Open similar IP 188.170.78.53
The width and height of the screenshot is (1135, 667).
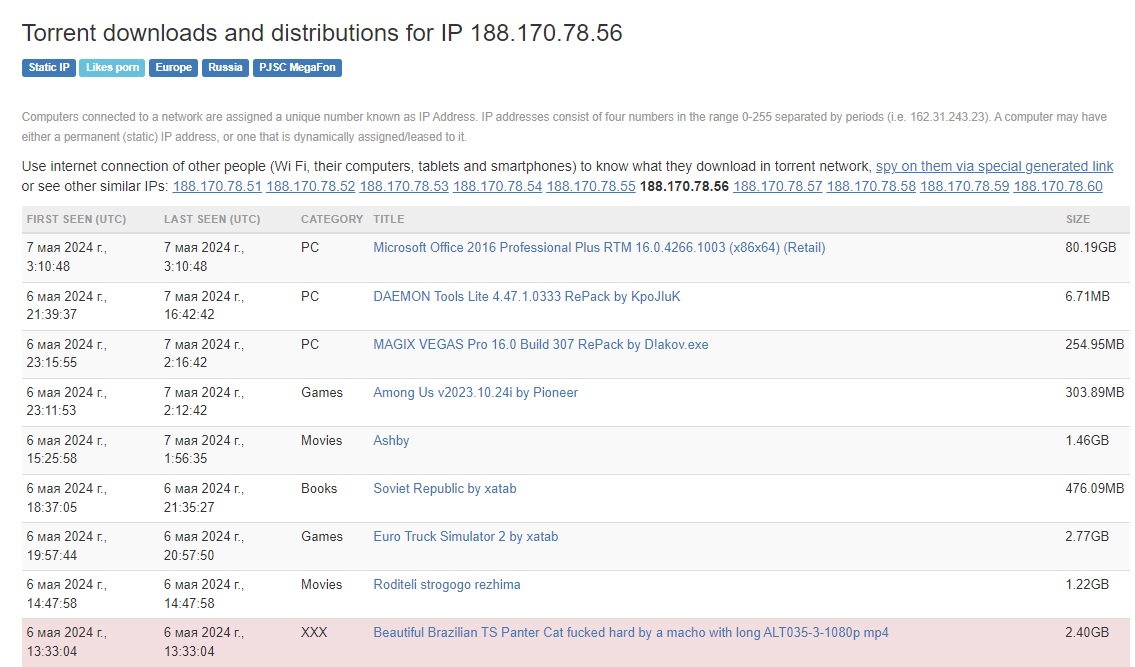pos(404,186)
